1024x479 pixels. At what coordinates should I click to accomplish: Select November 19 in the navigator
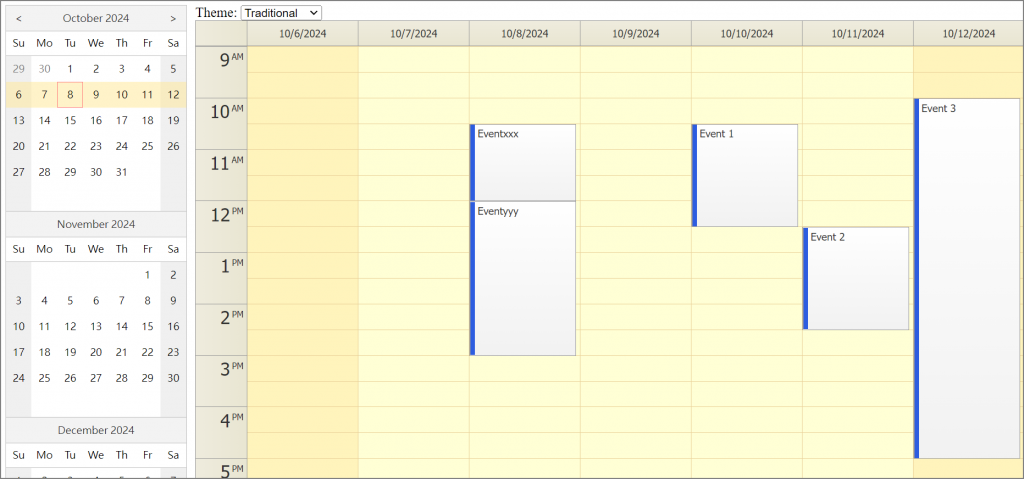pos(70,352)
